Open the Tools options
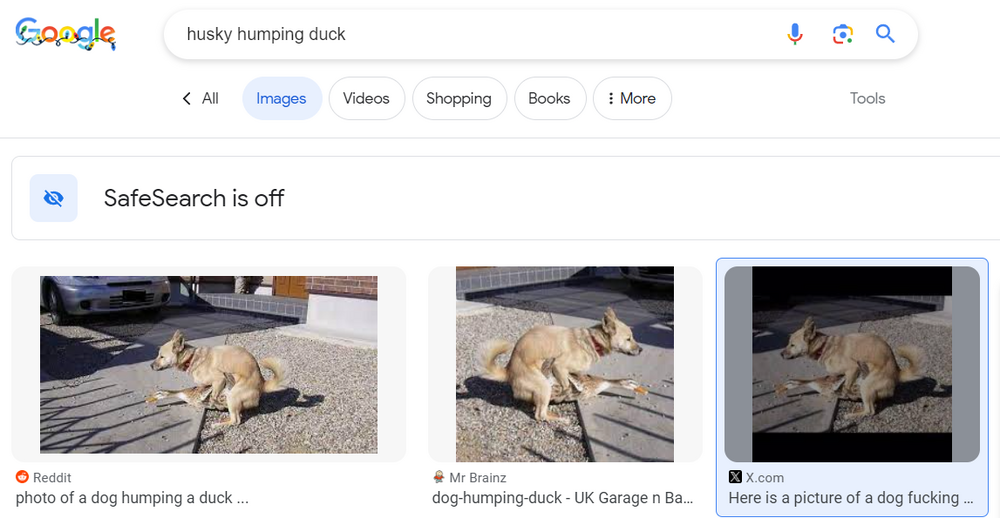The height and width of the screenshot is (518, 1000). pos(867,98)
